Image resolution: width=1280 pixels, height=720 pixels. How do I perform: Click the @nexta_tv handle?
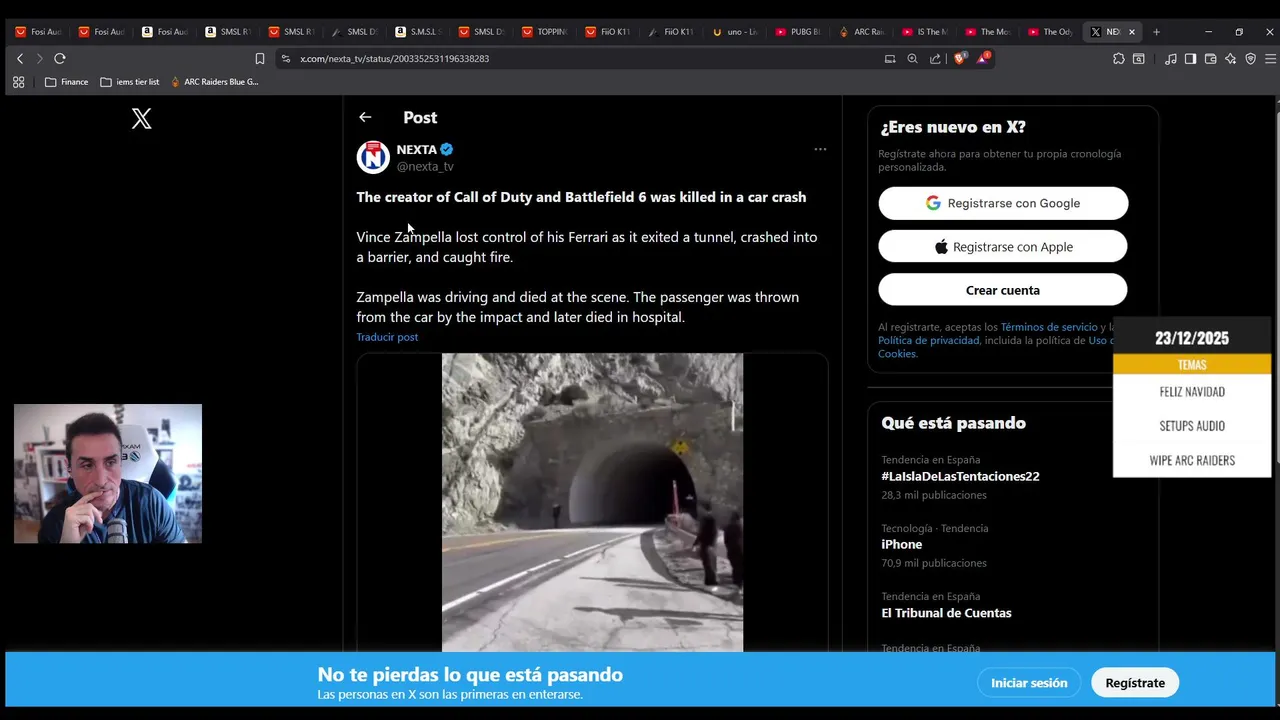pos(425,166)
